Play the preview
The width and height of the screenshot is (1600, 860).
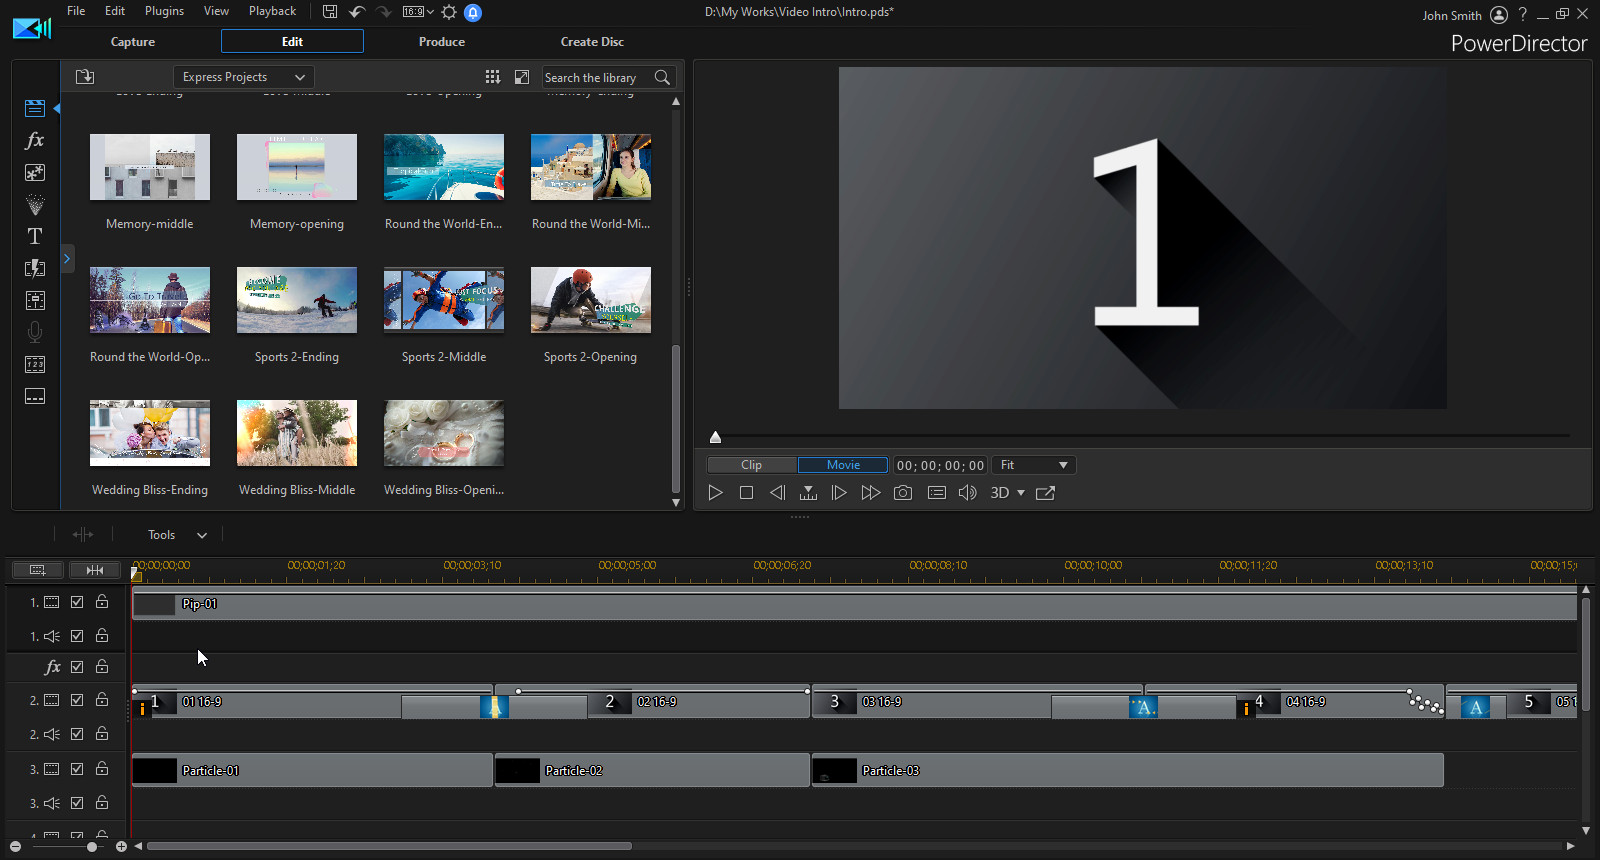715,493
